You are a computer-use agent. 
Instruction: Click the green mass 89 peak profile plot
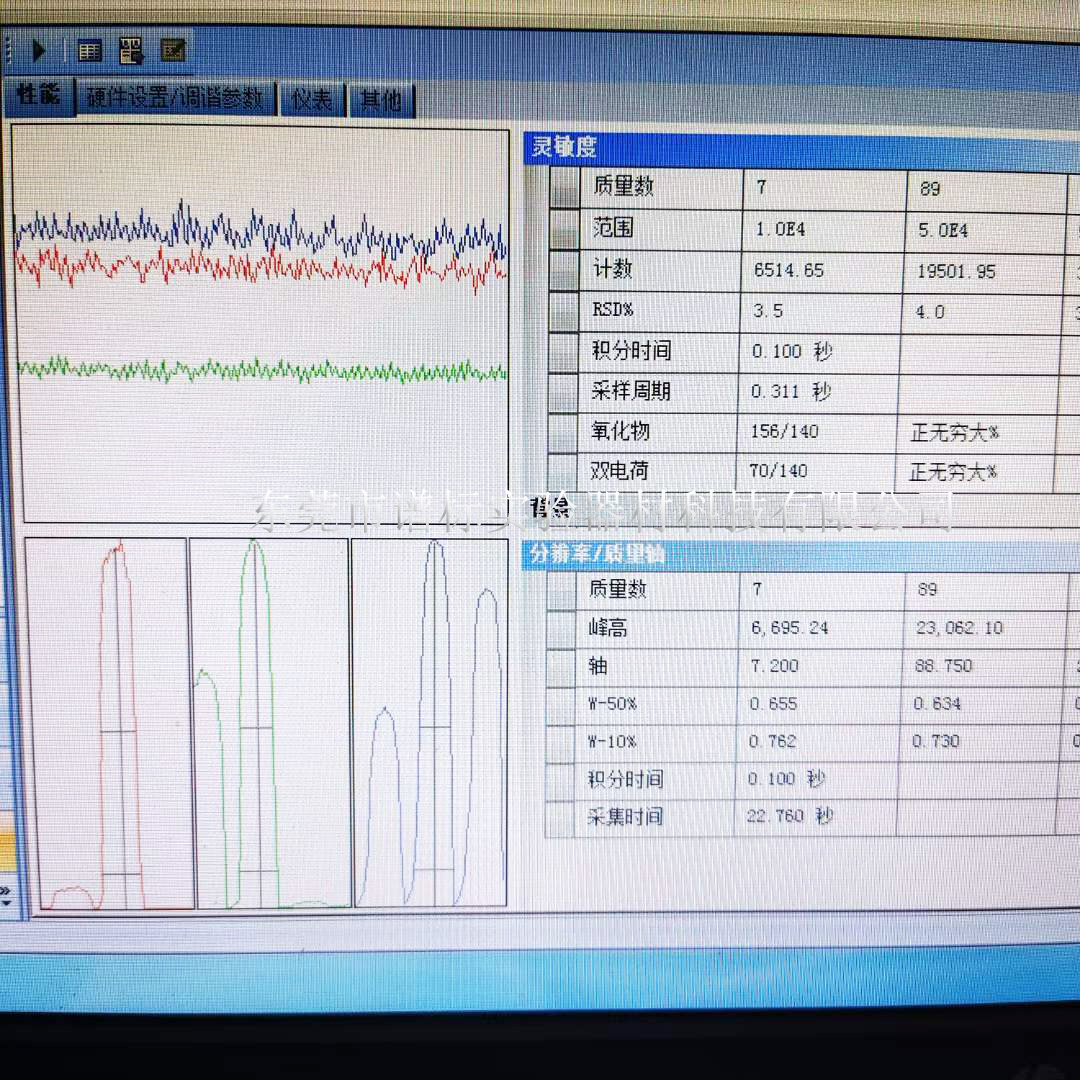pyautogui.click(x=270, y=723)
